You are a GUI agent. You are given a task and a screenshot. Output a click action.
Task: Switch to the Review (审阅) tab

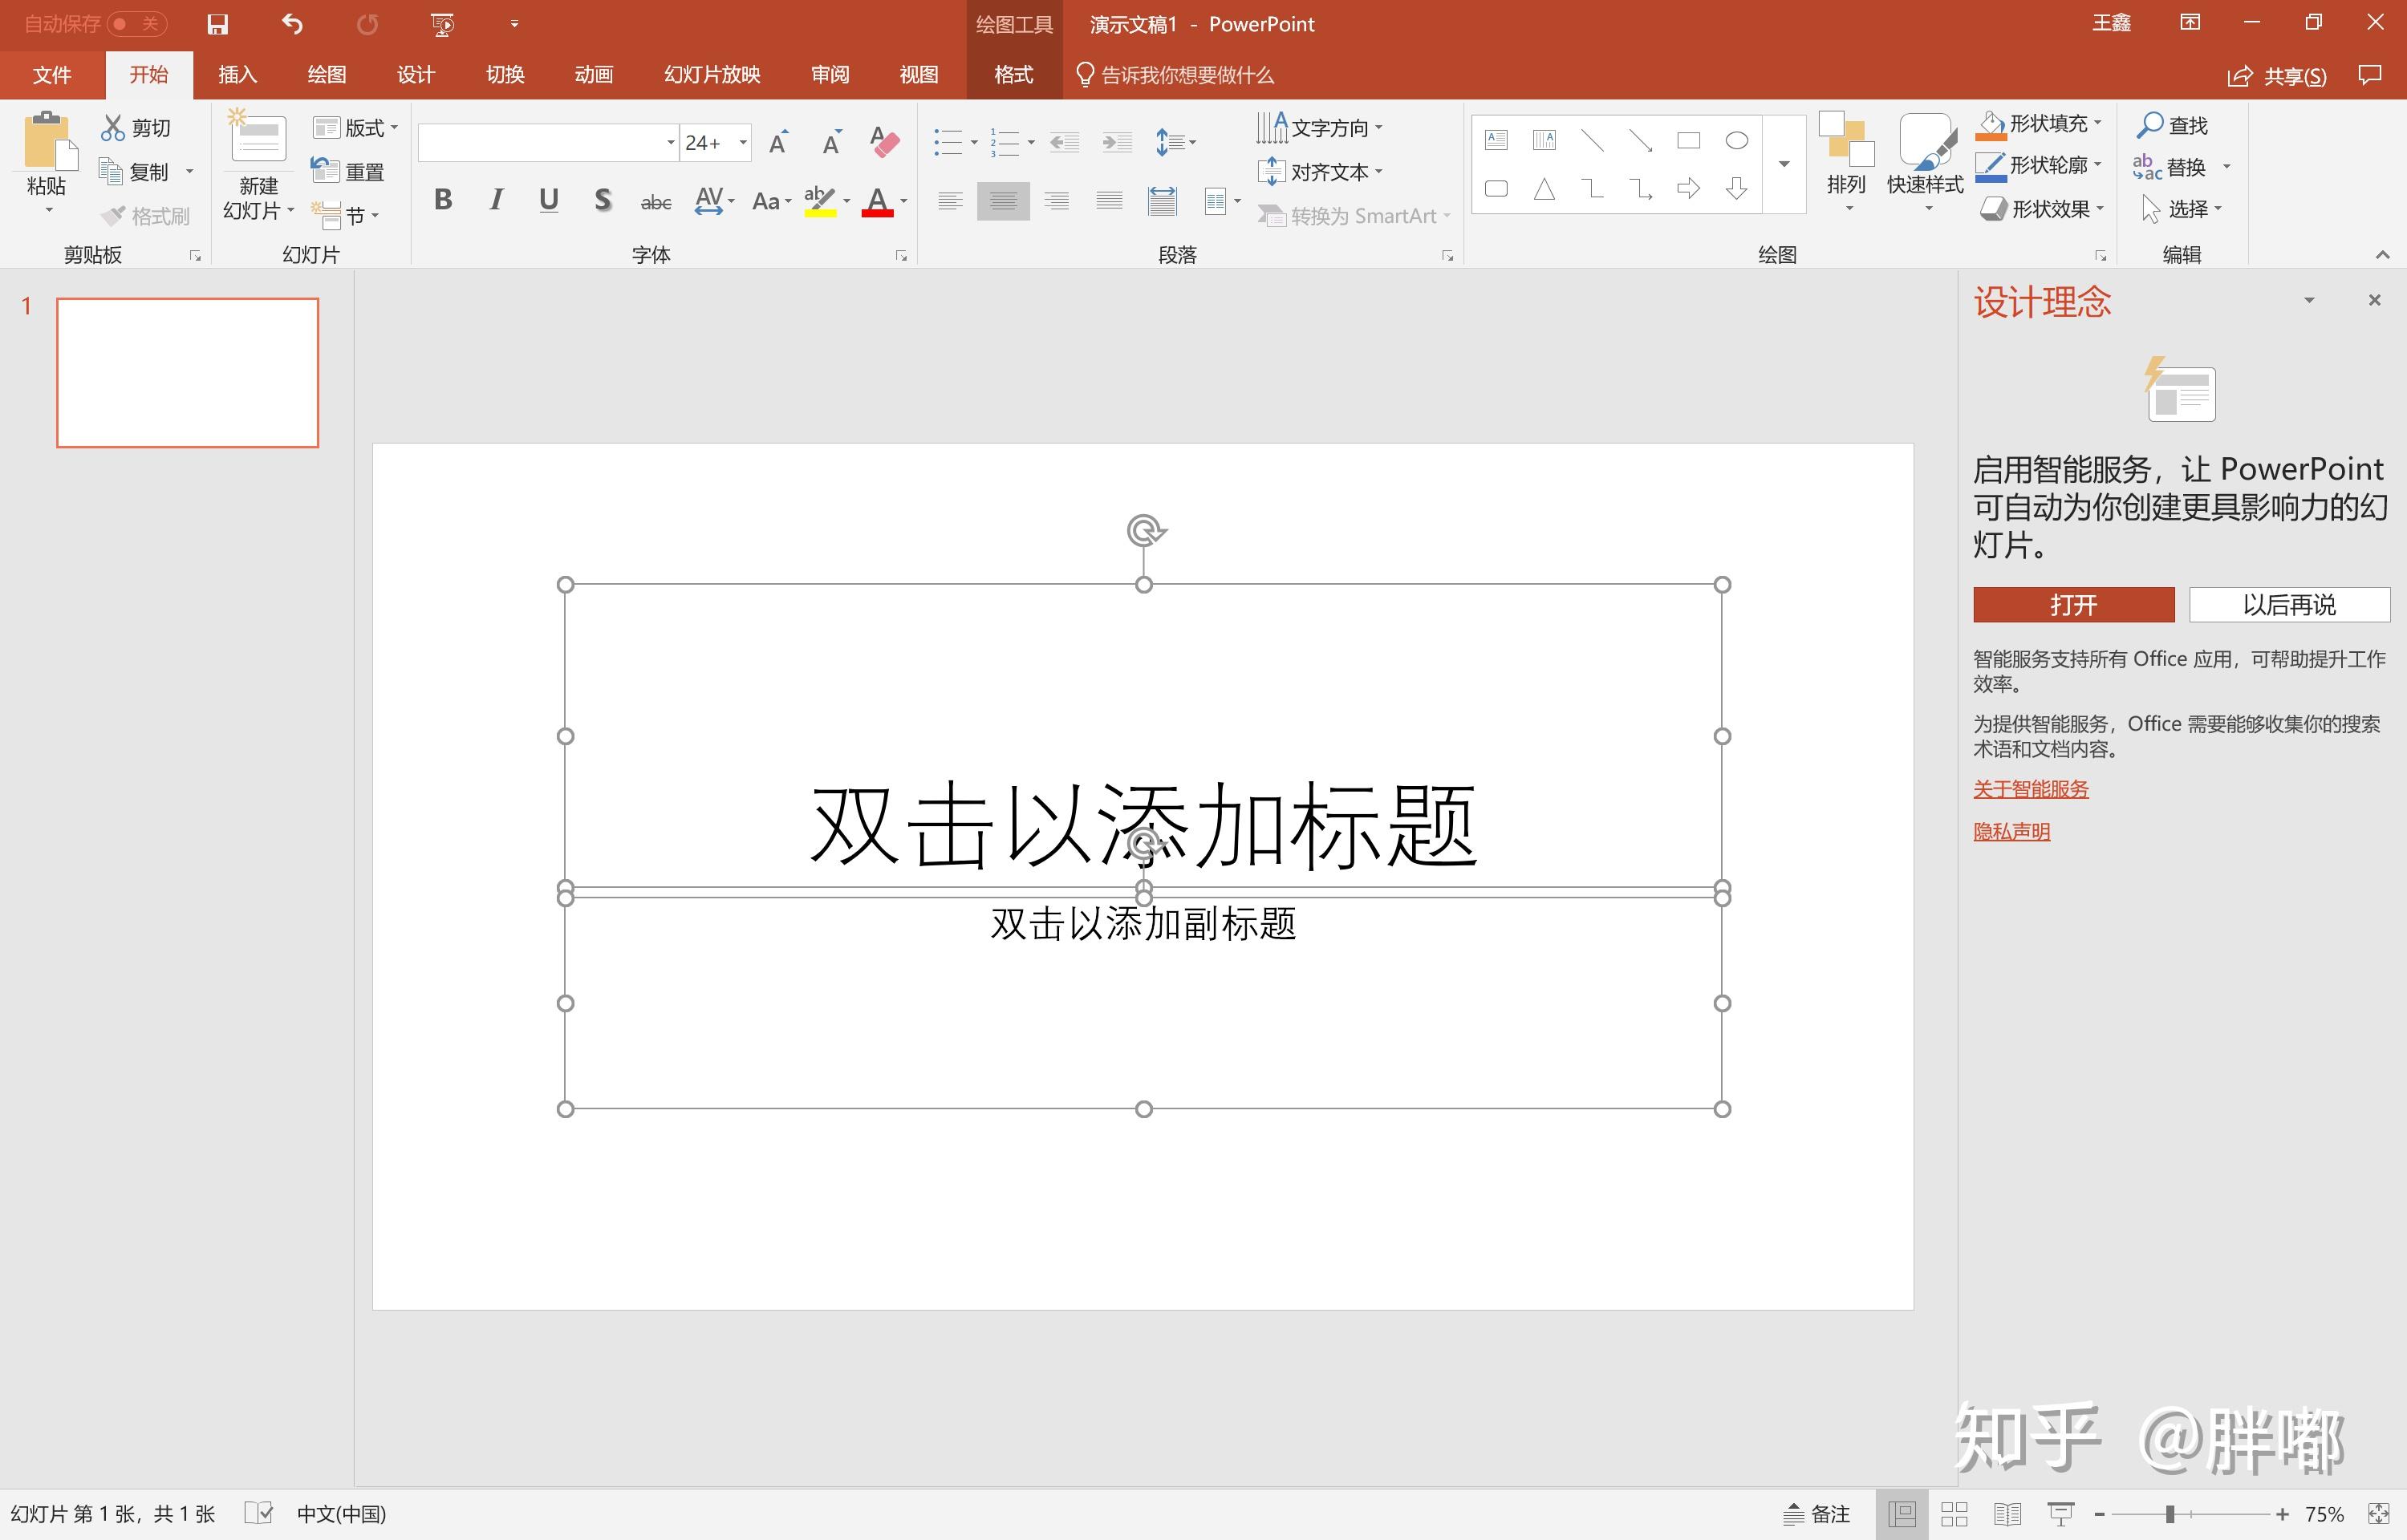pos(830,75)
